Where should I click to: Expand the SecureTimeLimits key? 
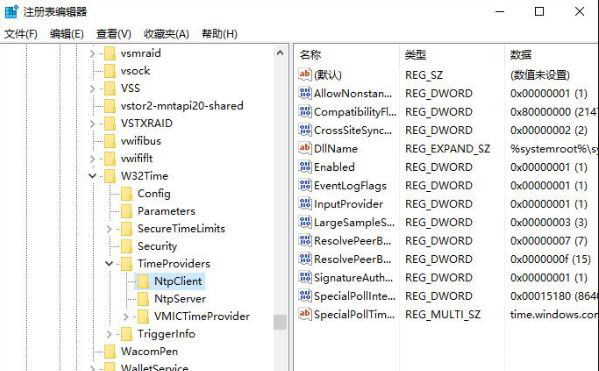(109, 228)
